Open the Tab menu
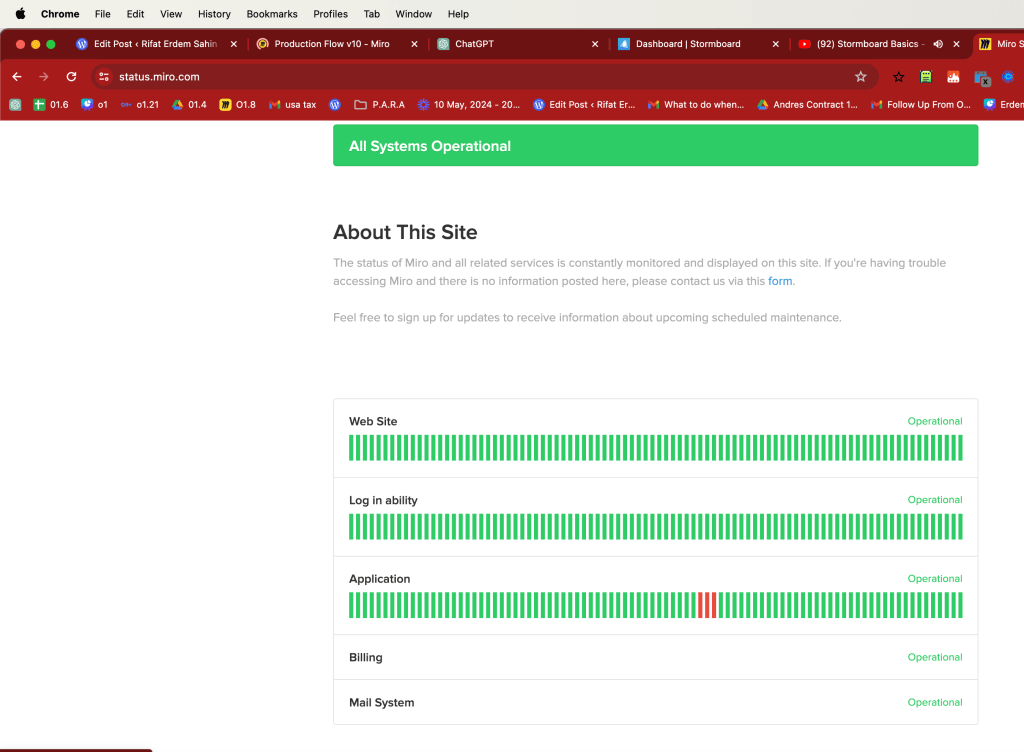 372,14
